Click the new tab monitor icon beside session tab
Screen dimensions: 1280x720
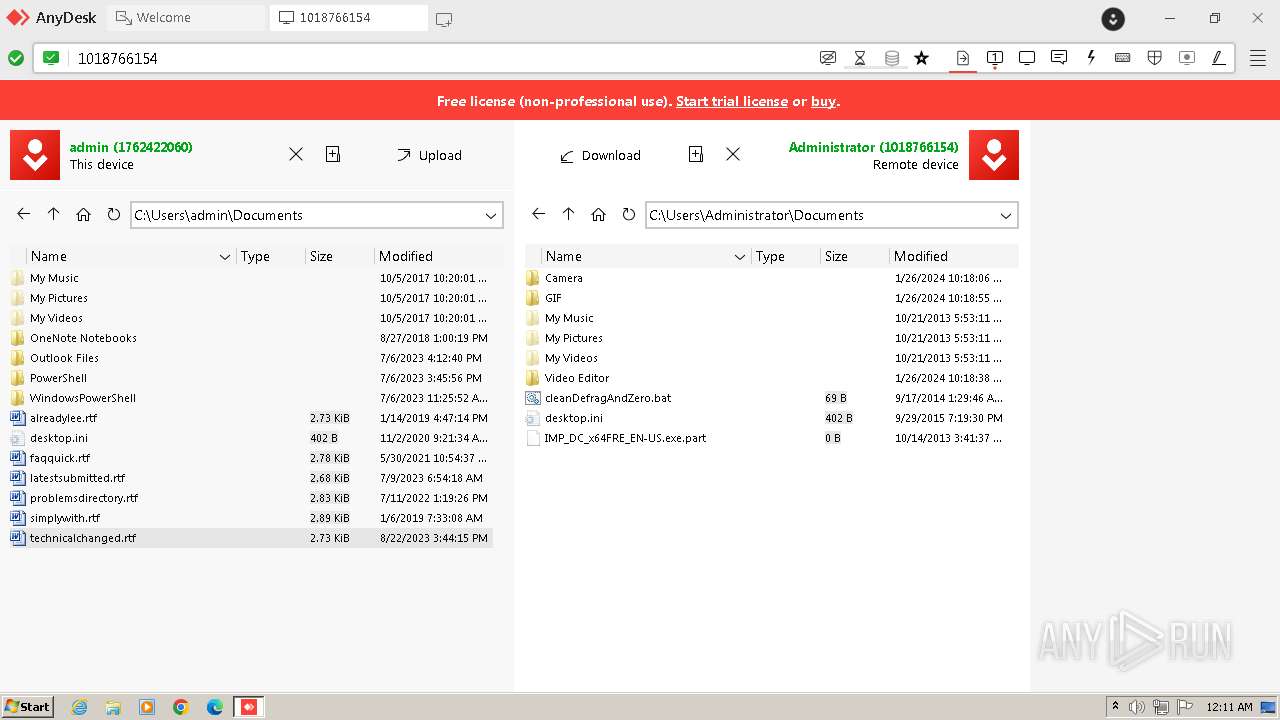coord(444,18)
